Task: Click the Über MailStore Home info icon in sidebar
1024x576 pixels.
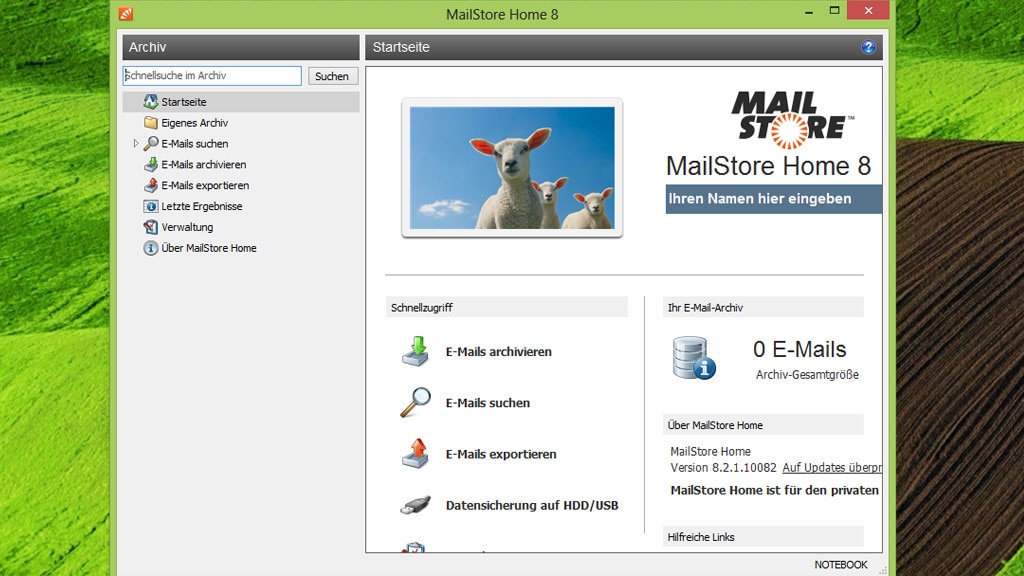Action: [x=151, y=248]
